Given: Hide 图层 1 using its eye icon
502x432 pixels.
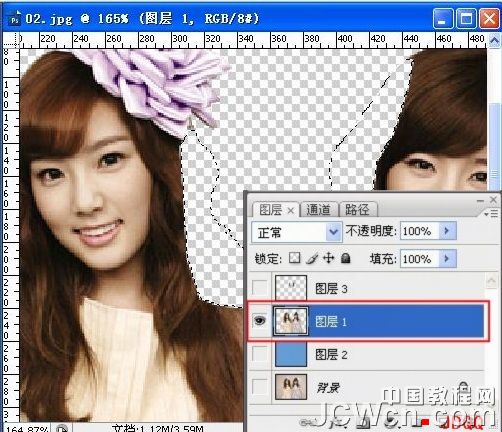Looking at the screenshot, I should [x=260, y=321].
